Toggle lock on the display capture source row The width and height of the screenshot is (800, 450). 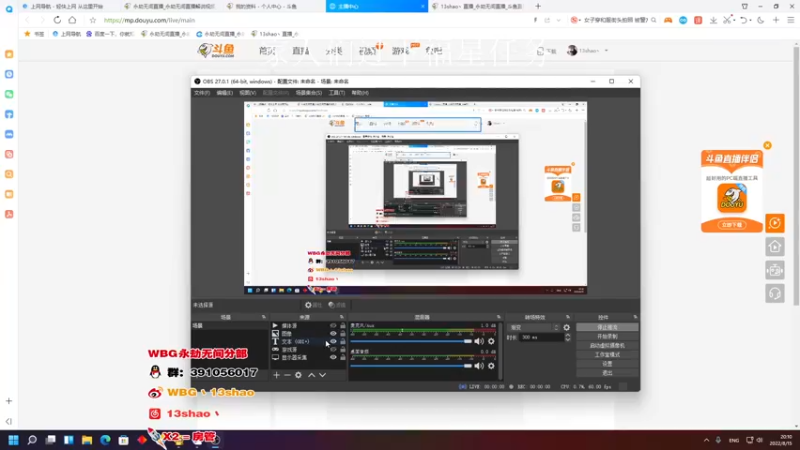343,358
